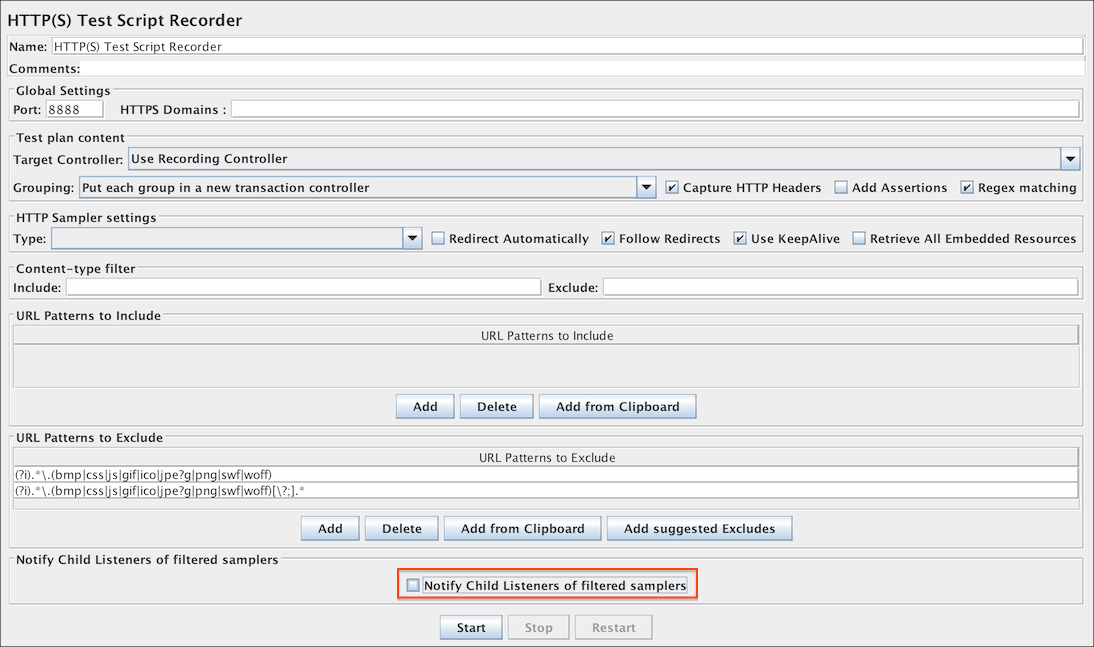Click Add suggested Excludes button
1094x647 pixels.
pos(699,529)
